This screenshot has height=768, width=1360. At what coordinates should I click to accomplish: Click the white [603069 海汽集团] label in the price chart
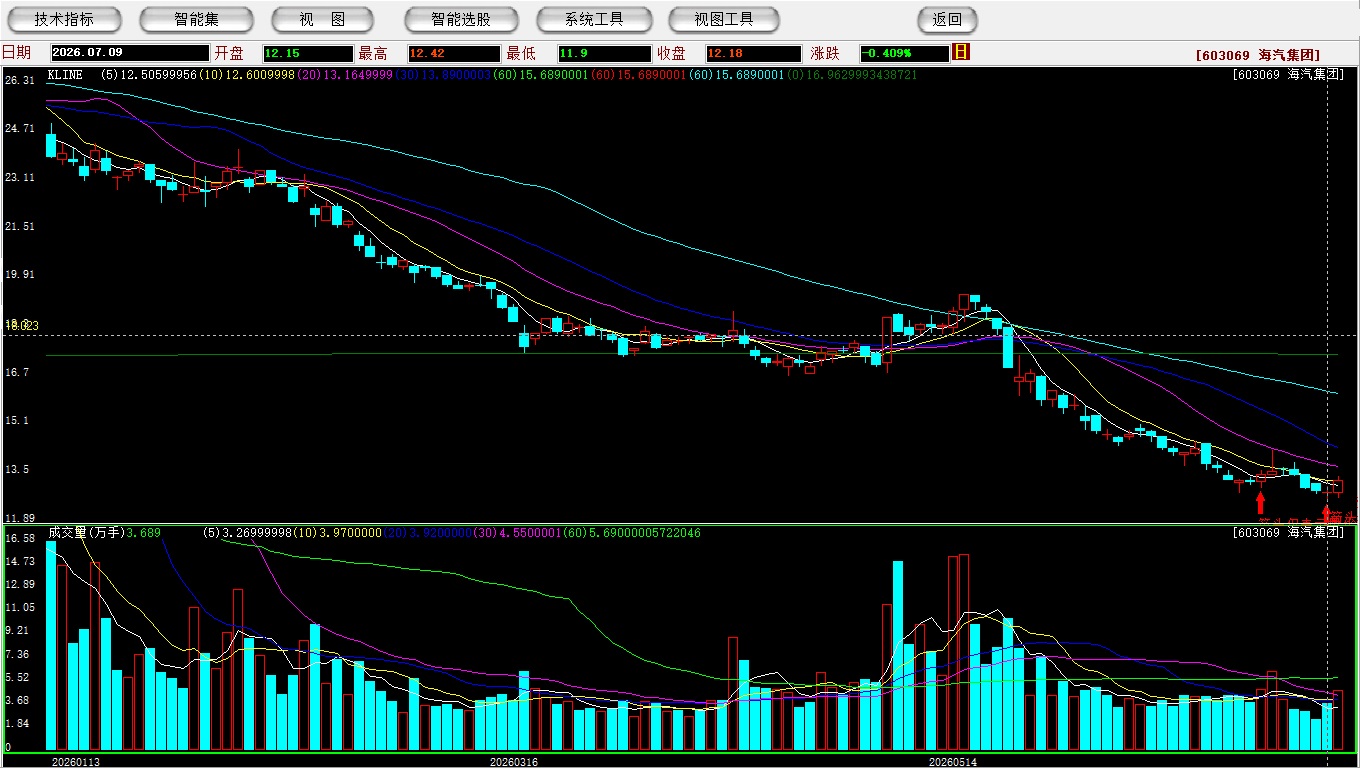pos(1287,75)
